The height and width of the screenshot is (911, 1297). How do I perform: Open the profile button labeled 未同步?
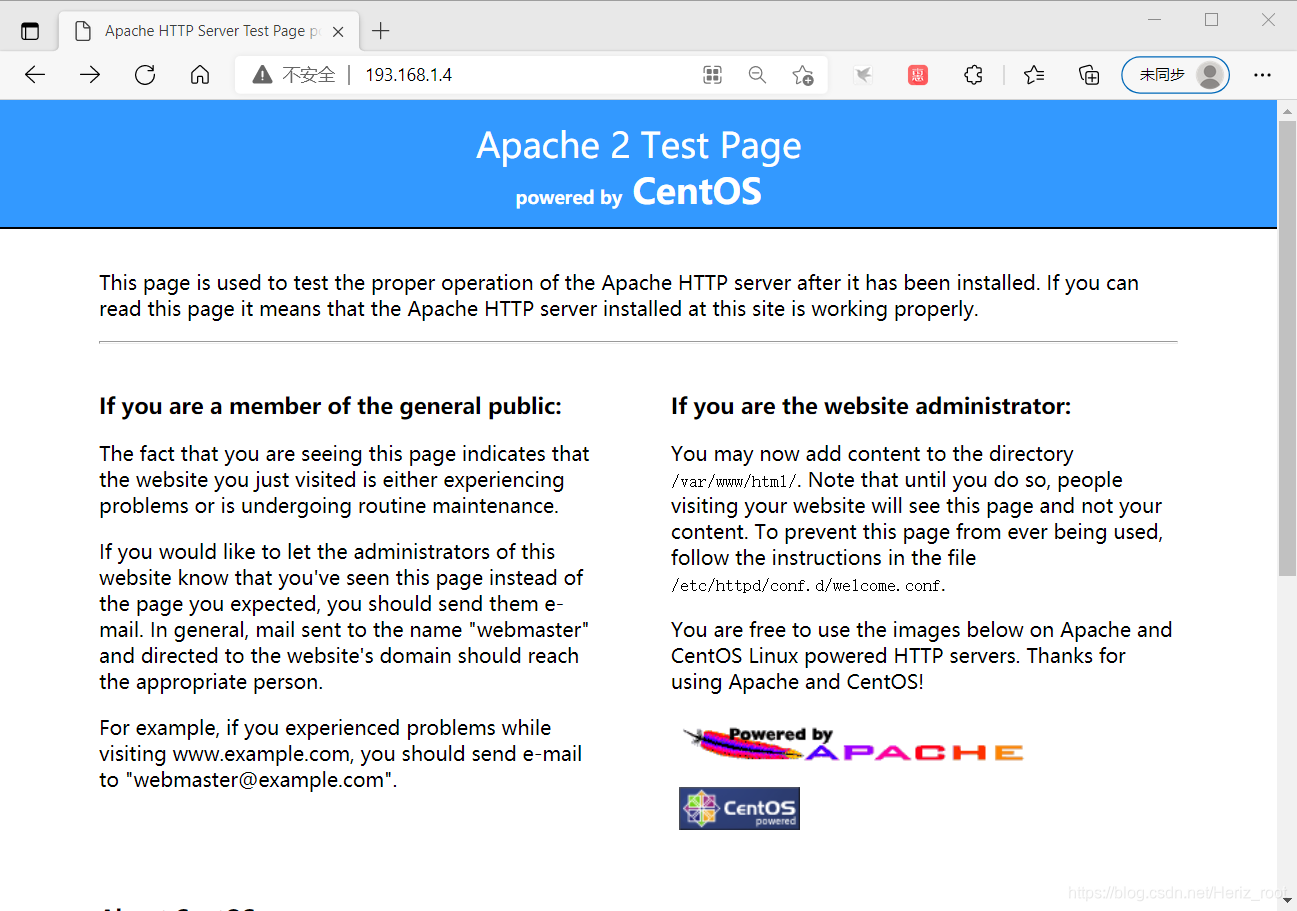[1176, 75]
